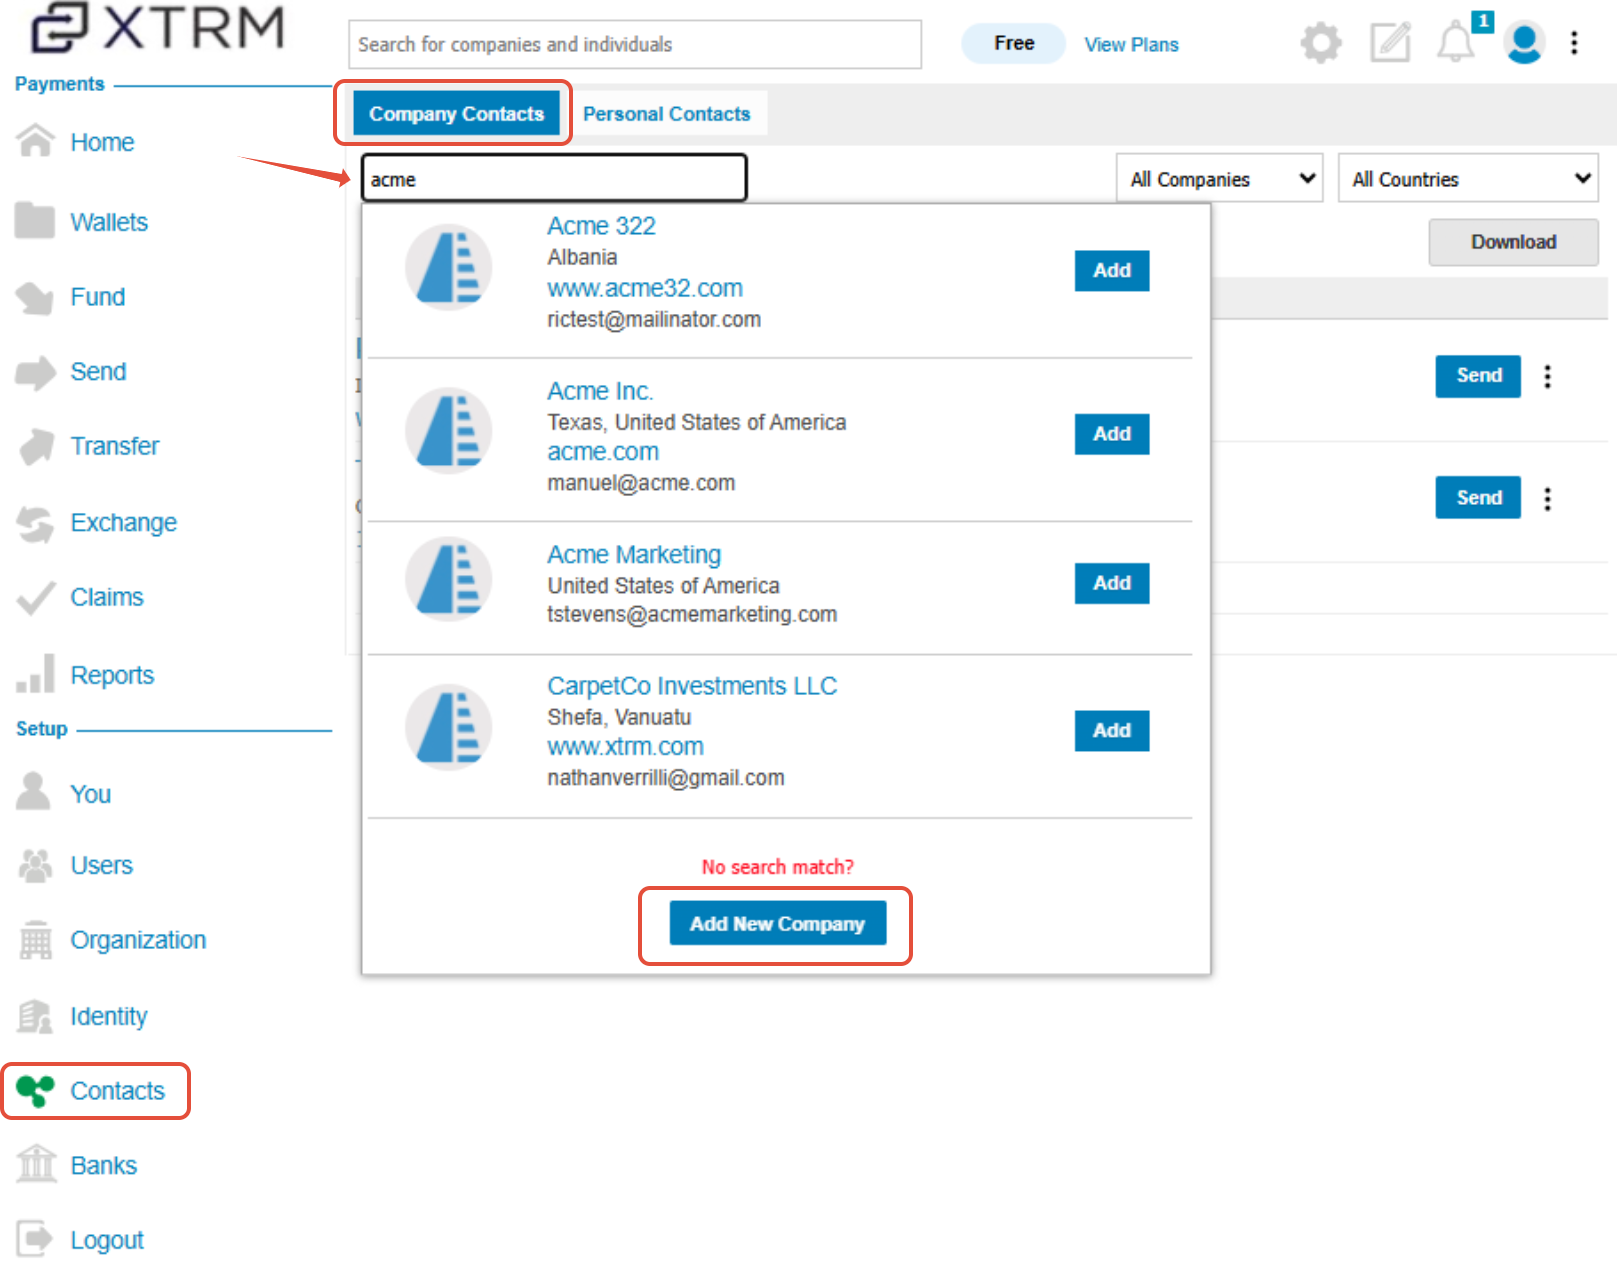Image resolution: width=1617 pixels, height=1263 pixels.
Task: Open the Acme Marketing company name link
Action: (634, 555)
